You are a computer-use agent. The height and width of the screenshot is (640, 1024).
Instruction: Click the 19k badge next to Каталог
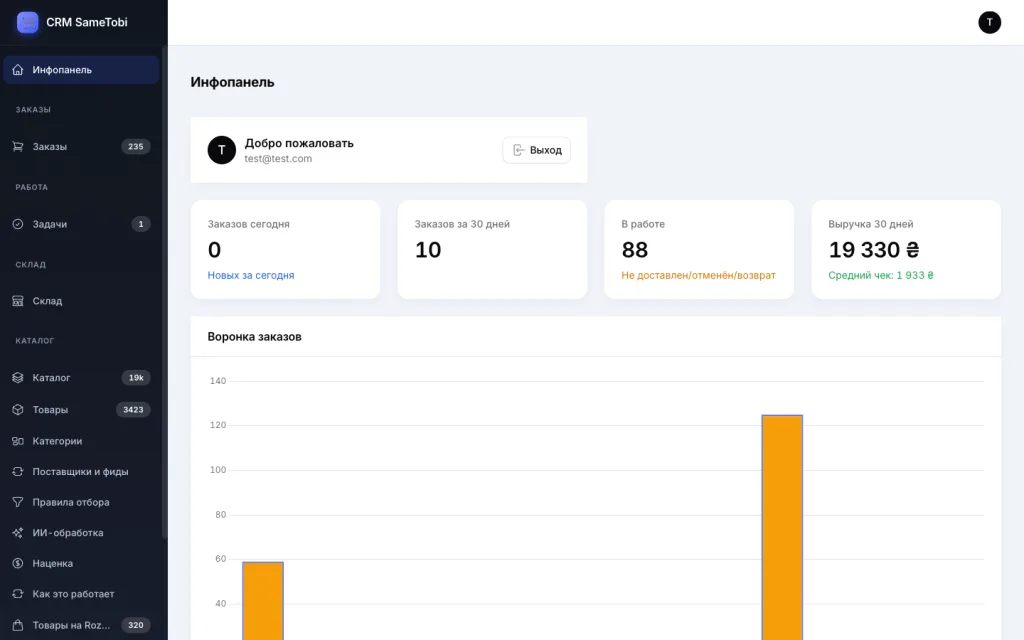(x=136, y=377)
